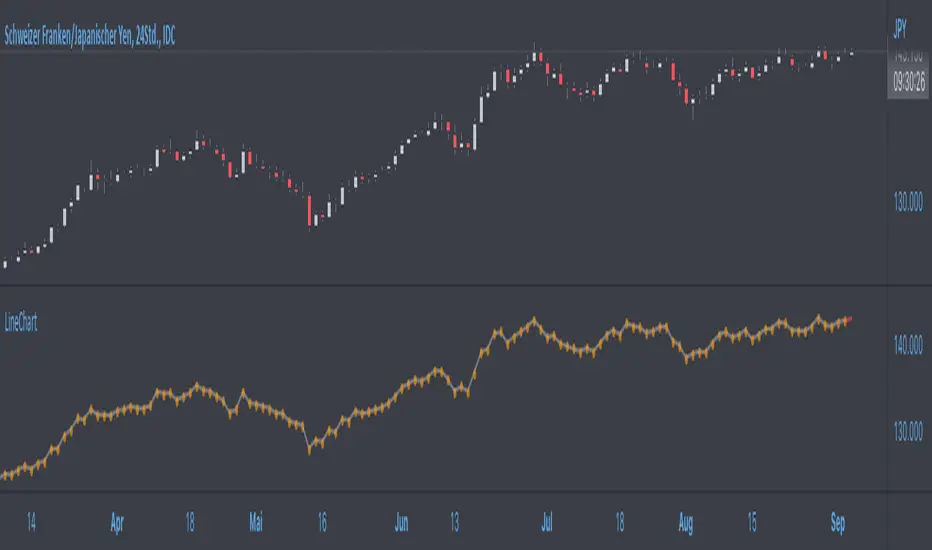The width and height of the screenshot is (932, 550).
Task: Click the first candle at the chart's left edge
Action: 5,264
